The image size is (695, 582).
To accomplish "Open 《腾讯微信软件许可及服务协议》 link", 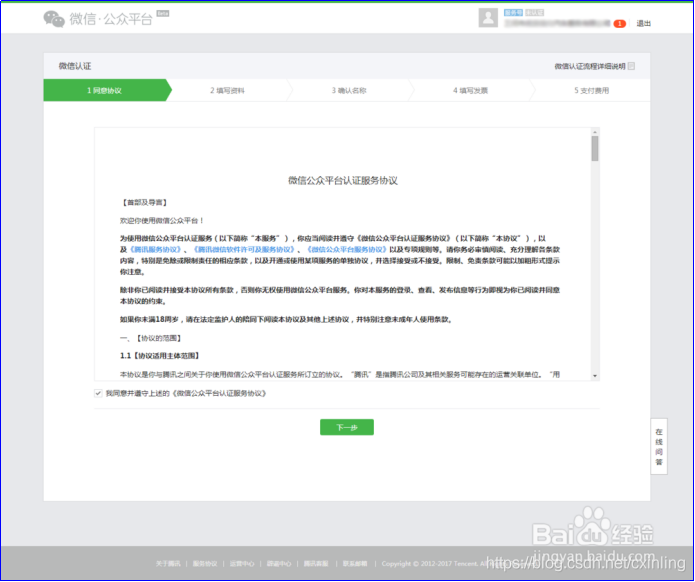I will coord(244,249).
